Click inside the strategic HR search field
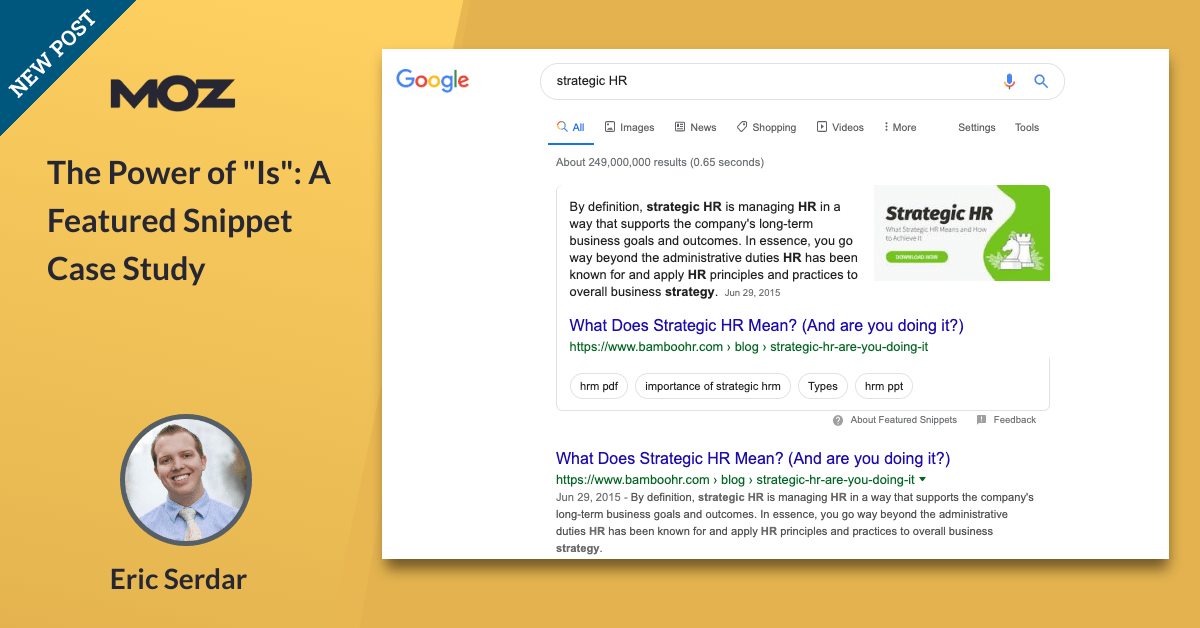The width and height of the screenshot is (1200, 628). [700, 81]
